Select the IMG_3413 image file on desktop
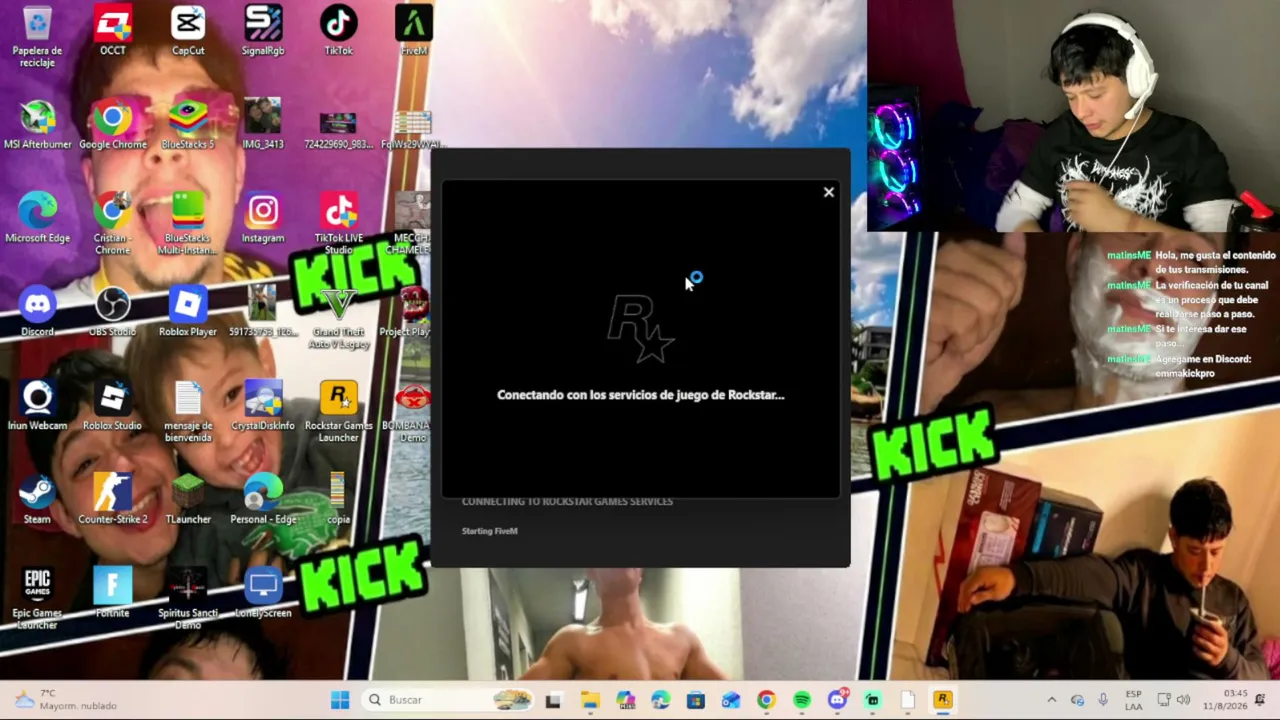The image size is (1280, 720). click(x=263, y=124)
